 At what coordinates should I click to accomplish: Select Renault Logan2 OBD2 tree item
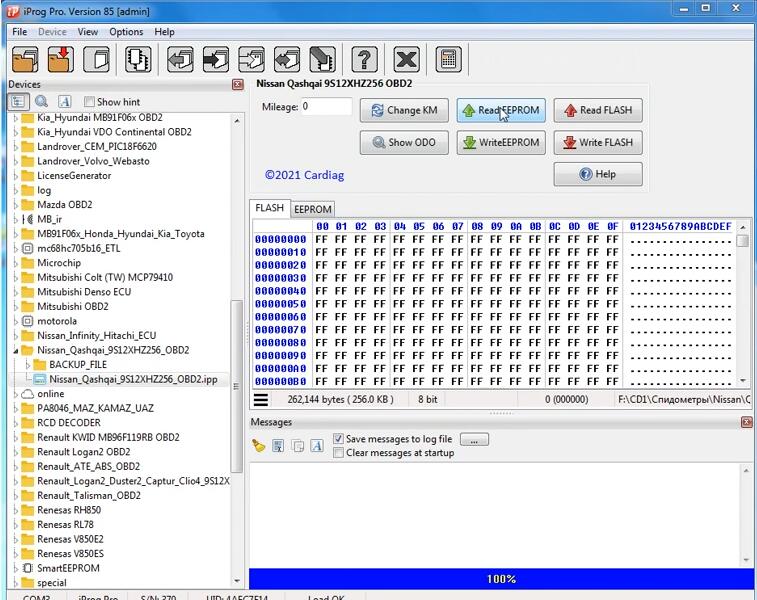[x=84, y=452]
